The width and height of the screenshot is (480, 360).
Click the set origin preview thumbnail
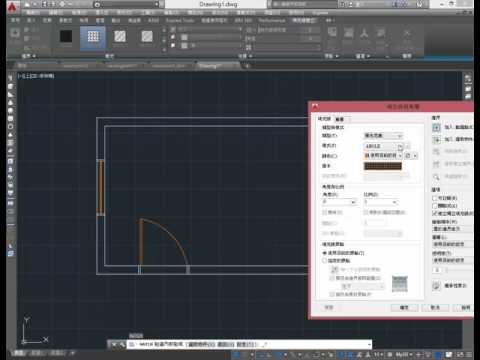(399, 284)
